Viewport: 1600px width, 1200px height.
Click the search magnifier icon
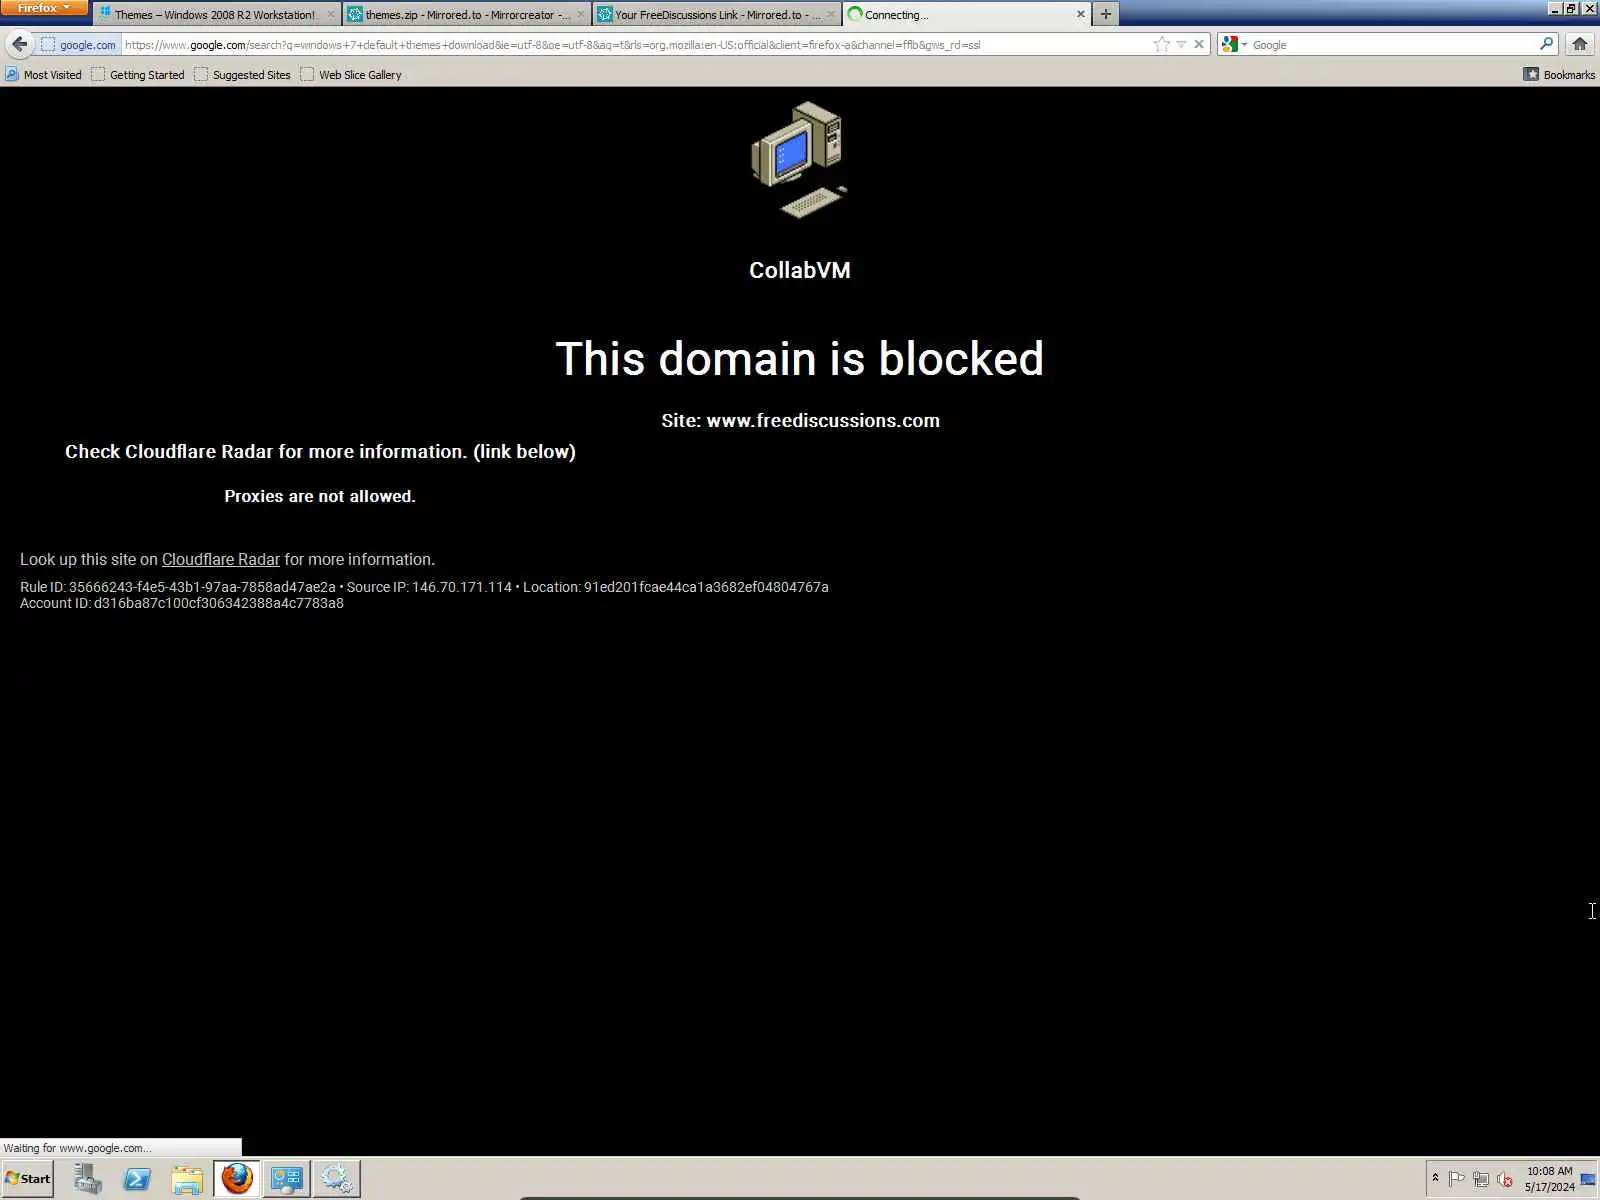(1546, 44)
